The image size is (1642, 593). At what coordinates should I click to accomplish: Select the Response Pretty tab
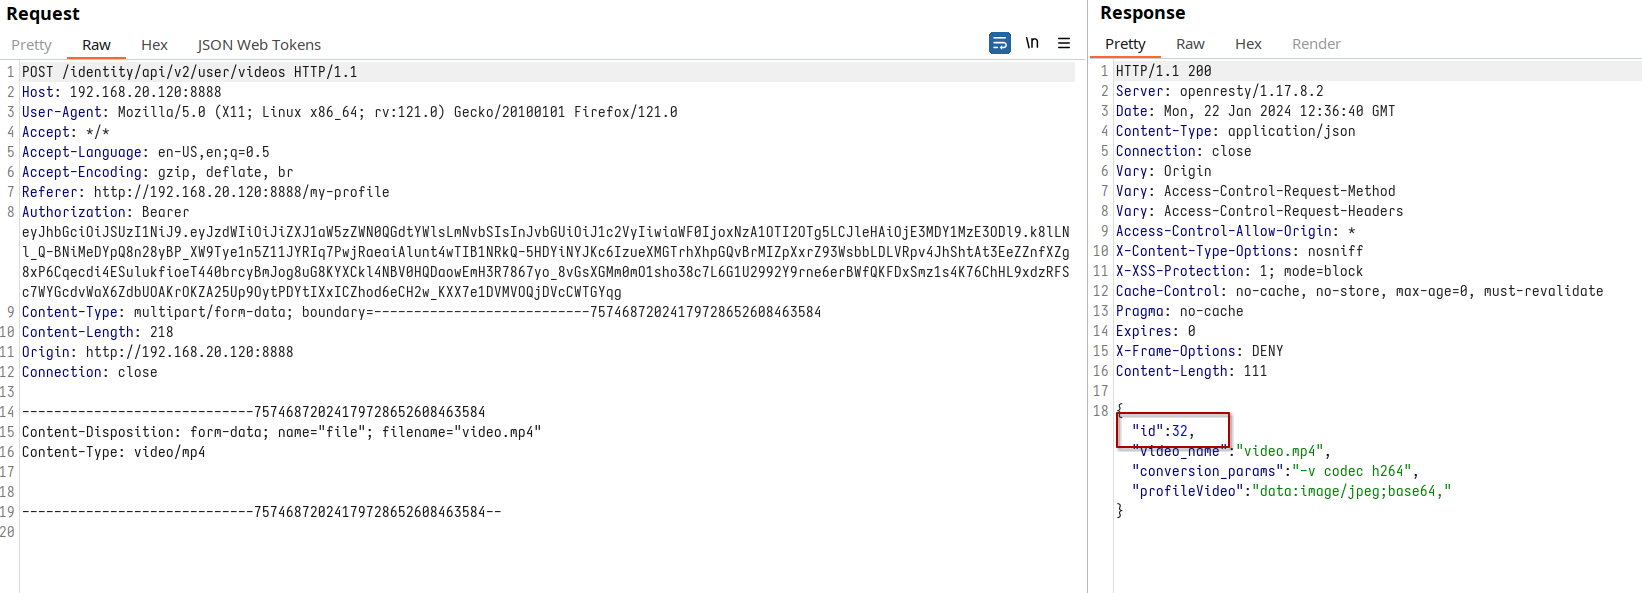(1125, 44)
